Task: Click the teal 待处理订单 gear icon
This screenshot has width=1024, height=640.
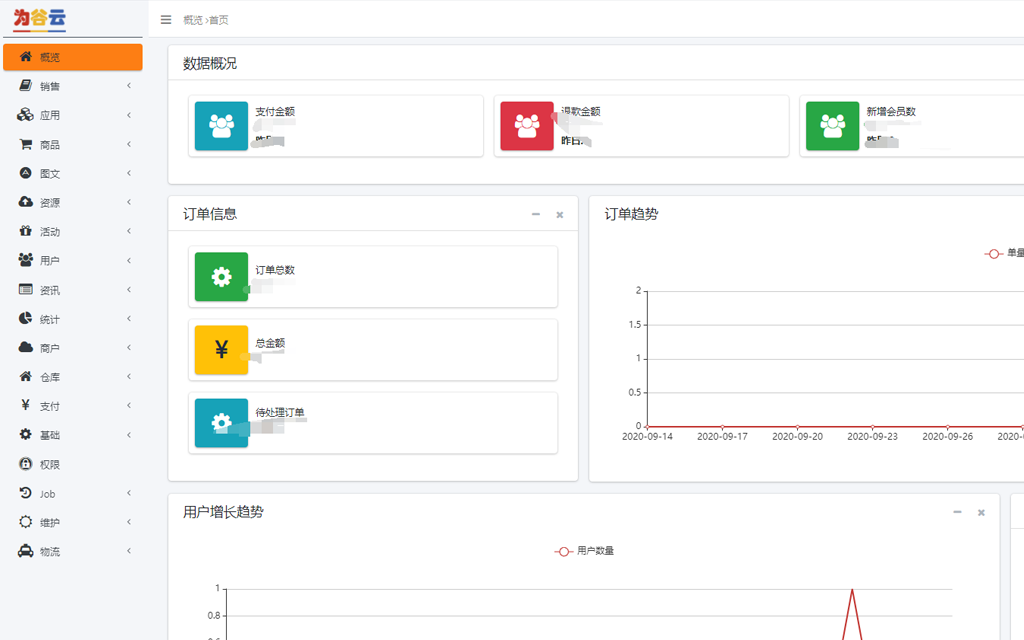Action: click(221, 423)
